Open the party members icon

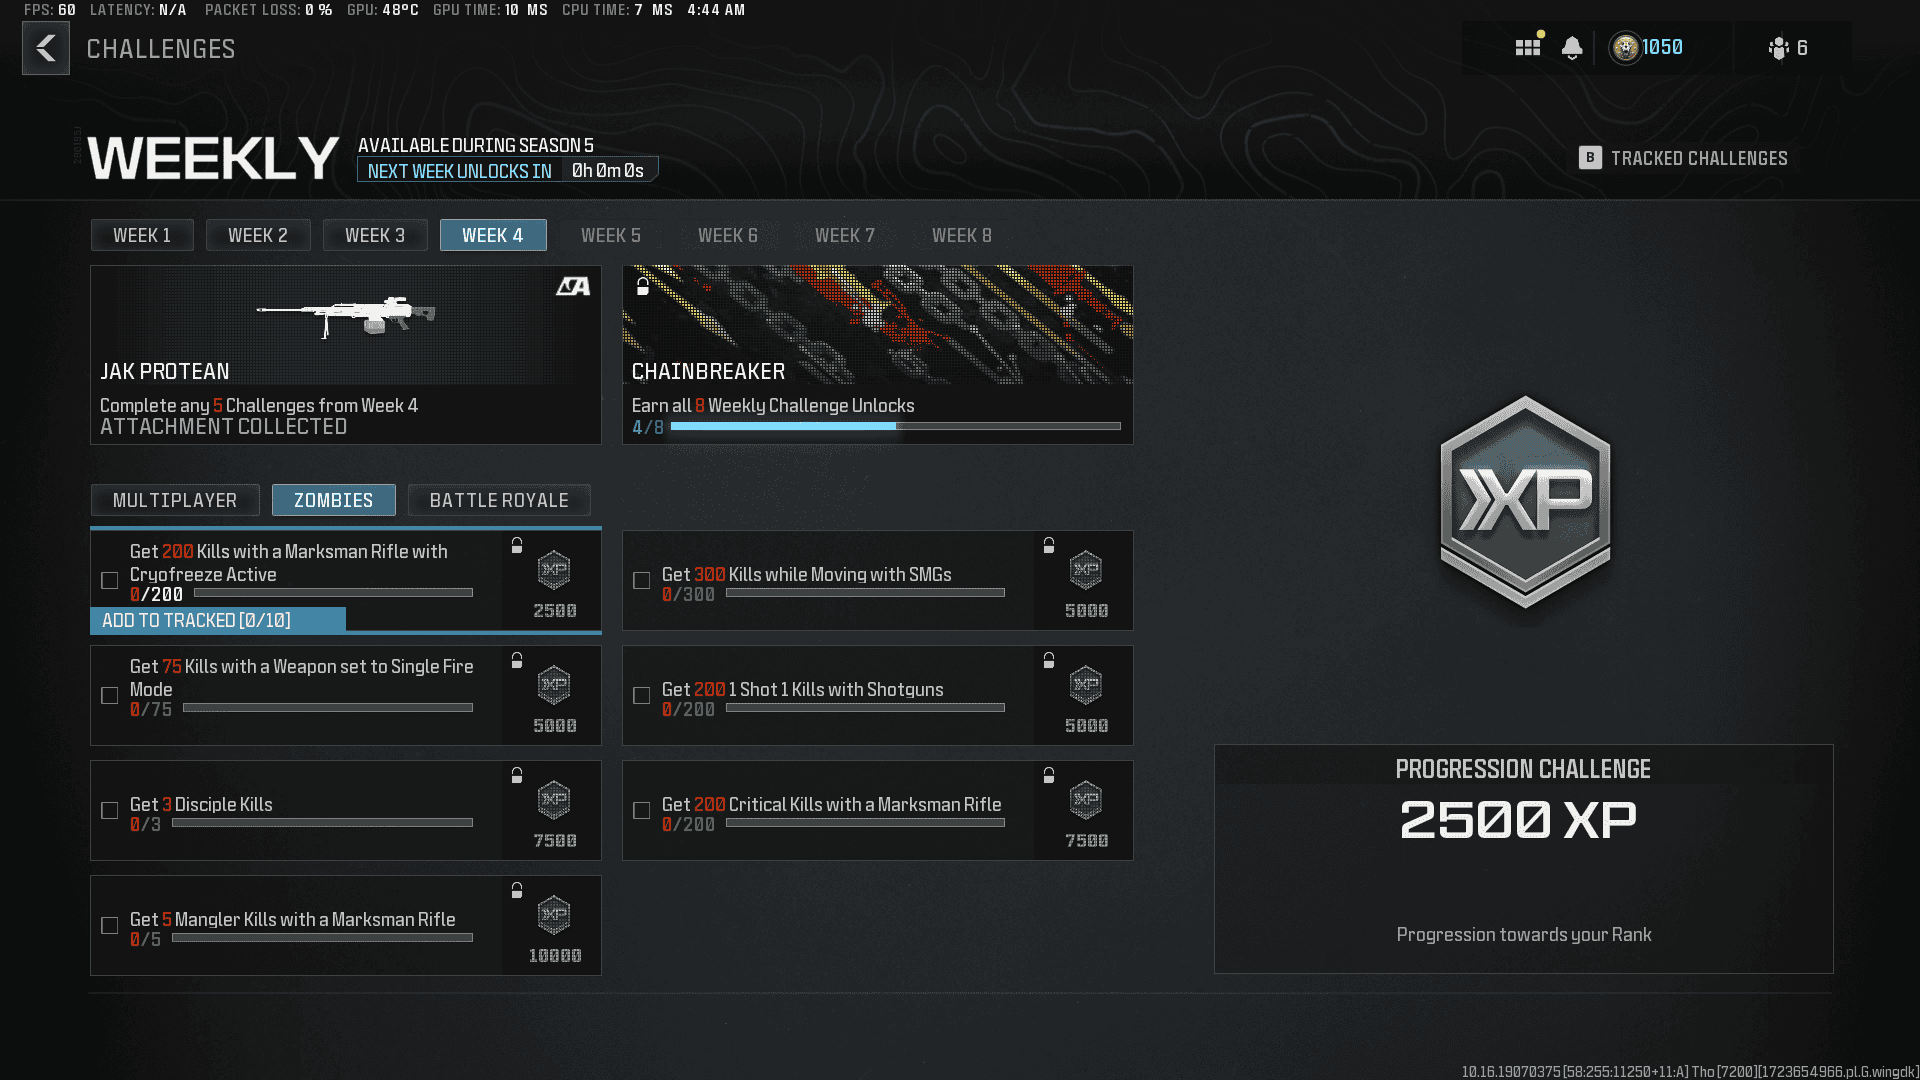coord(1779,48)
